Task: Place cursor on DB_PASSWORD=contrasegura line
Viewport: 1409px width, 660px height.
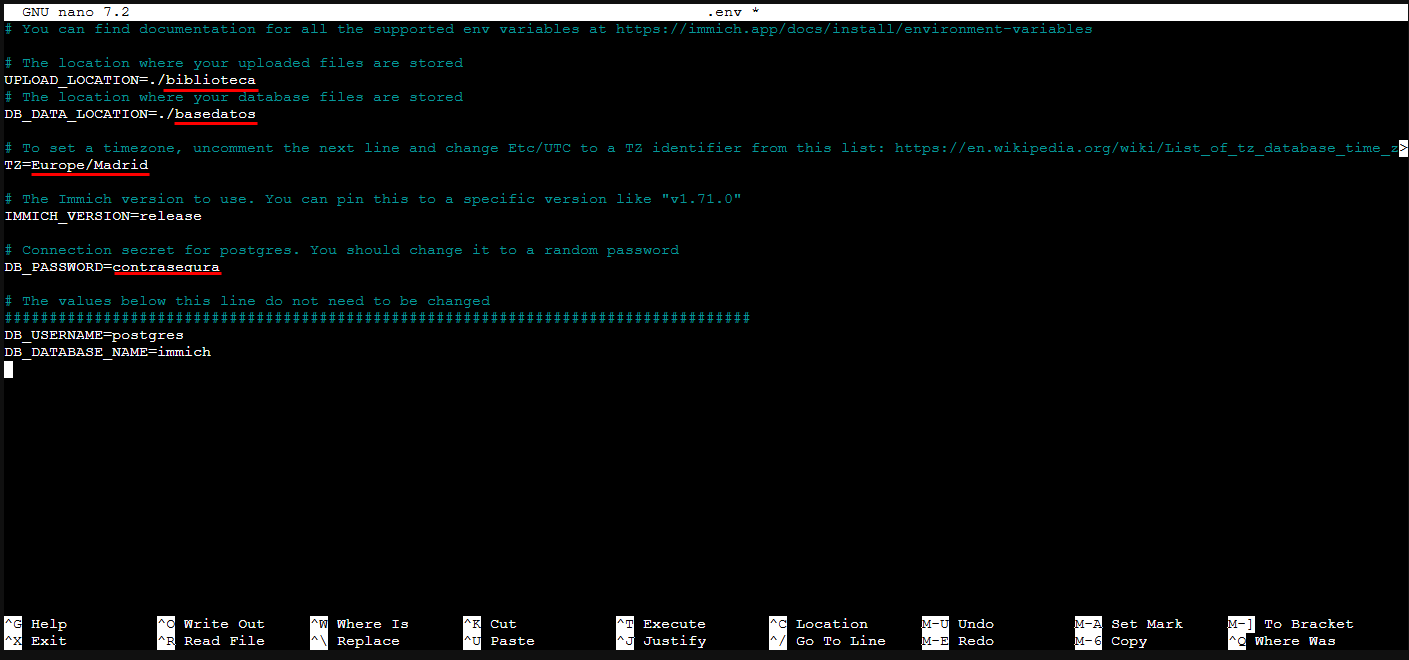Action: (112, 267)
